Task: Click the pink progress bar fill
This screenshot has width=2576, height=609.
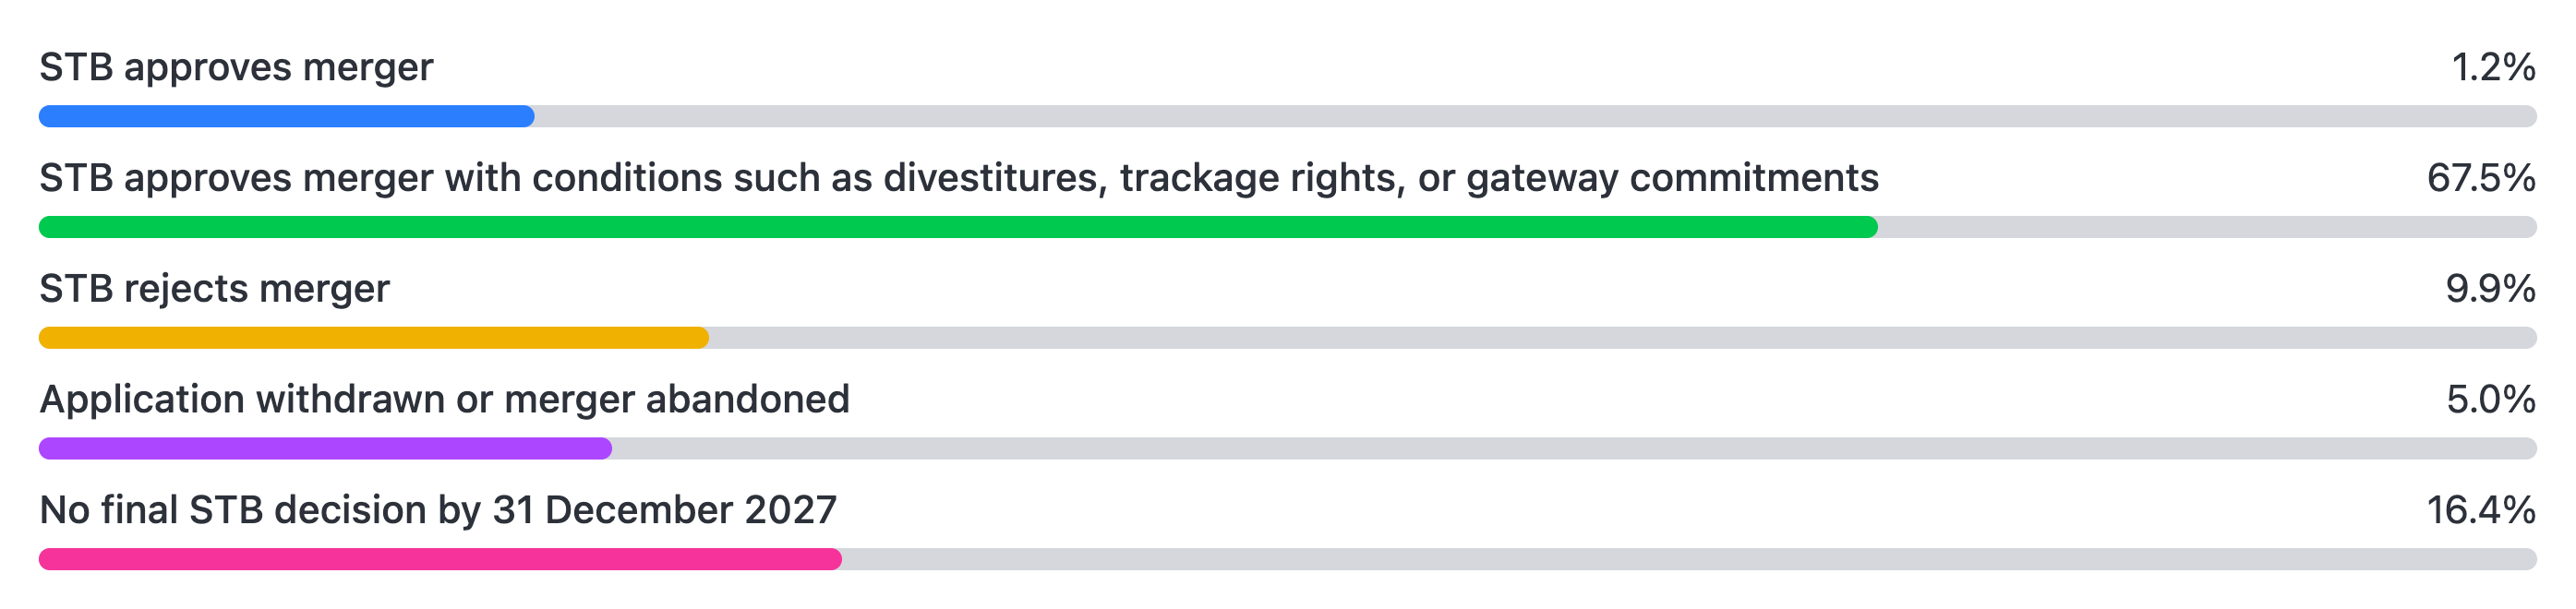Action: [x=440, y=559]
